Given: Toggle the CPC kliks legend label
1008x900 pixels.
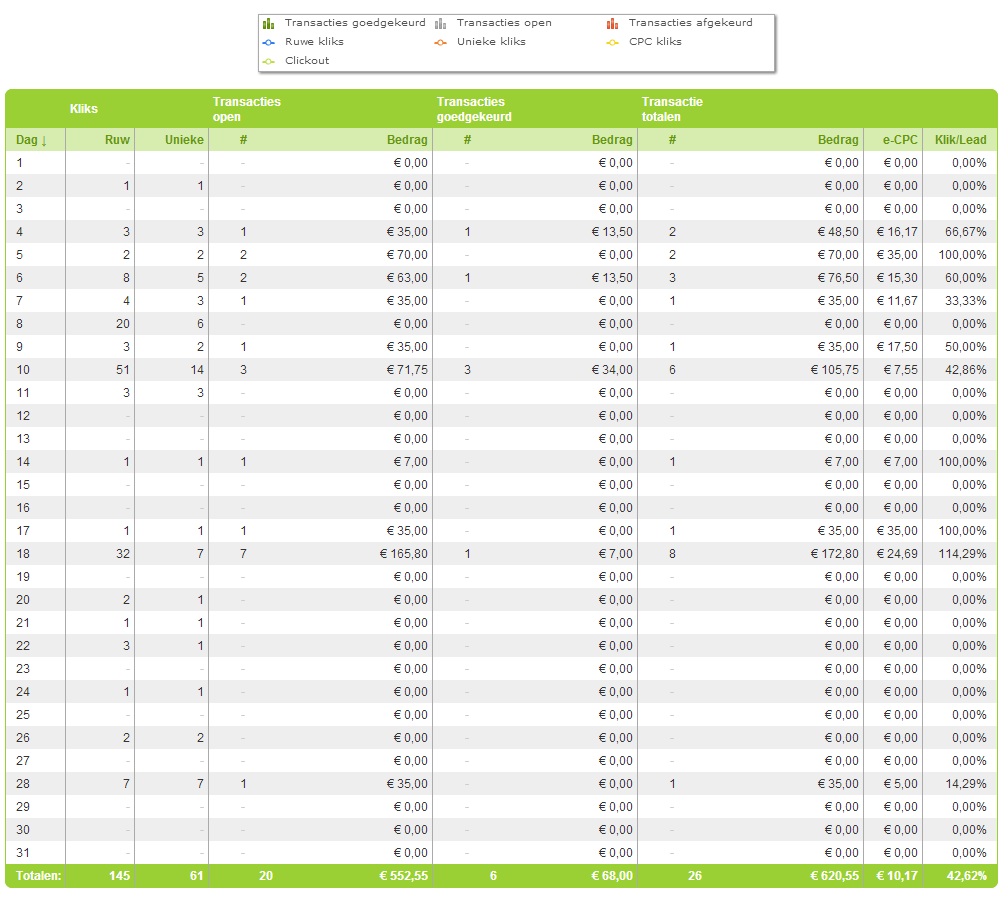Looking at the screenshot, I should click(x=655, y=42).
